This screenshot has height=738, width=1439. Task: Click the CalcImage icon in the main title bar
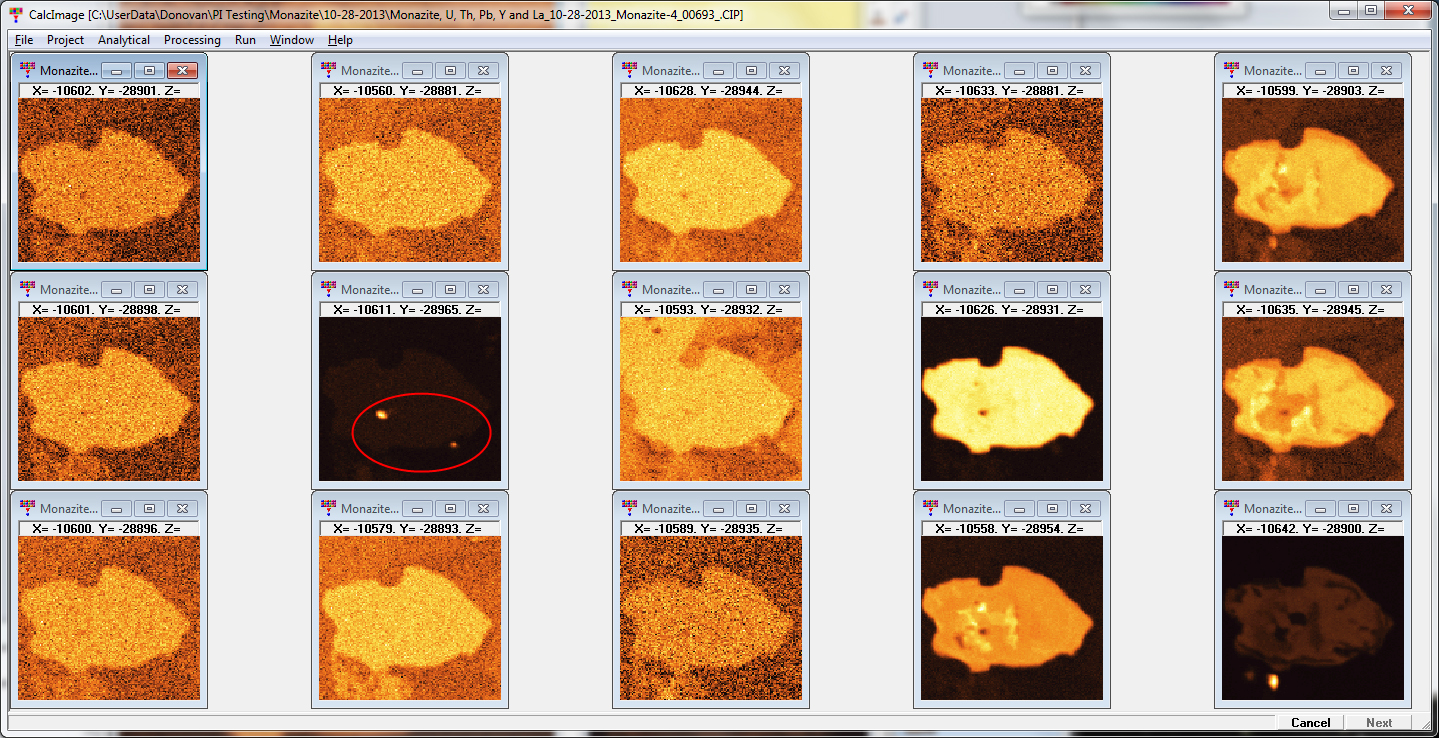coord(14,15)
